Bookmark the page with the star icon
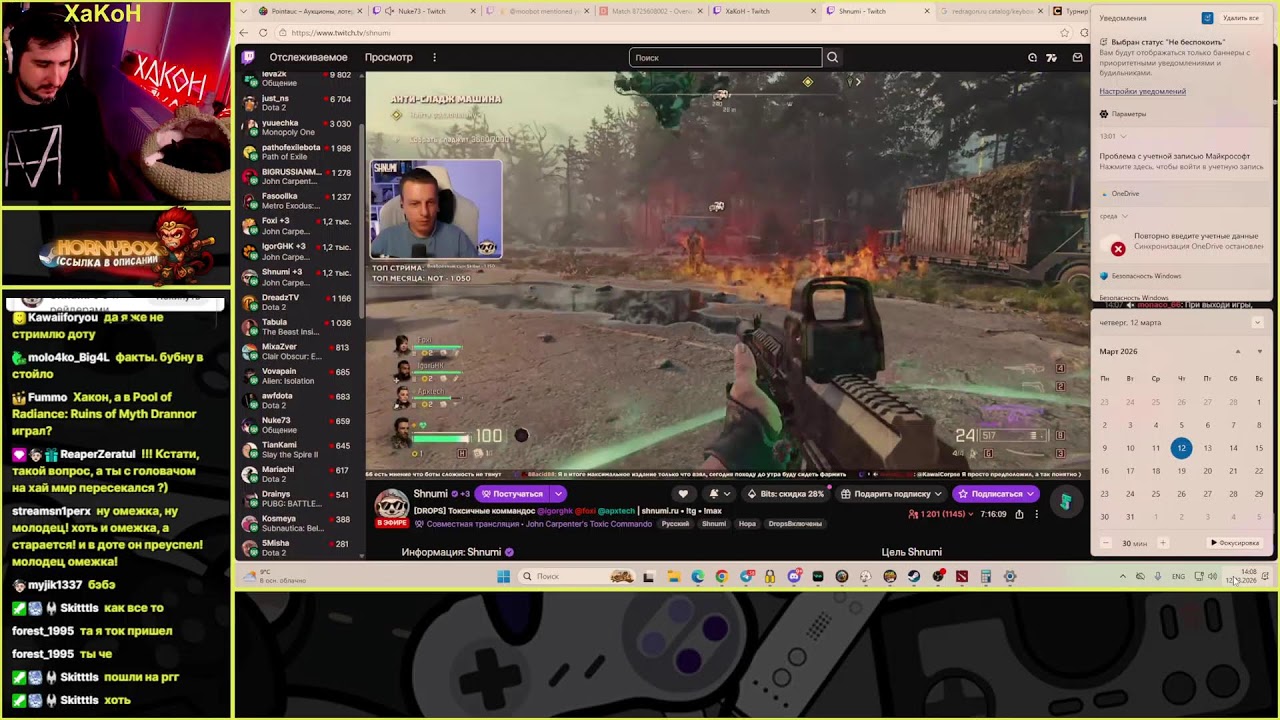1280x720 pixels. [1064, 33]
